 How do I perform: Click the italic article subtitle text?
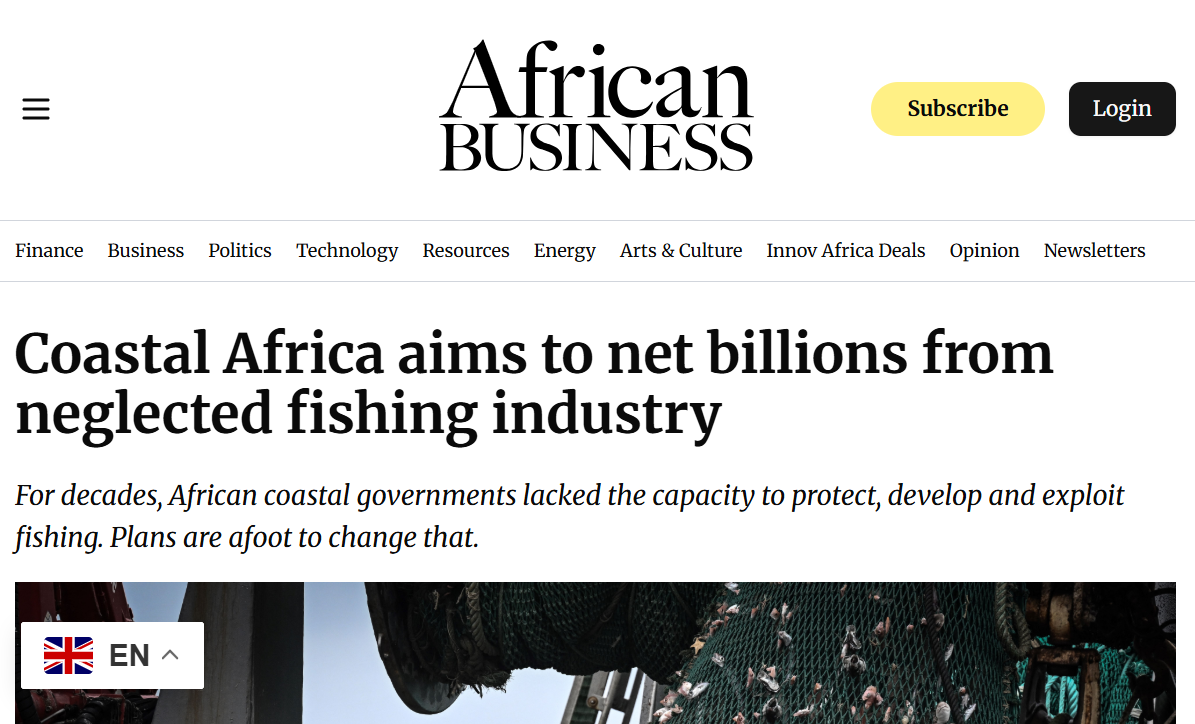[569, 516]
